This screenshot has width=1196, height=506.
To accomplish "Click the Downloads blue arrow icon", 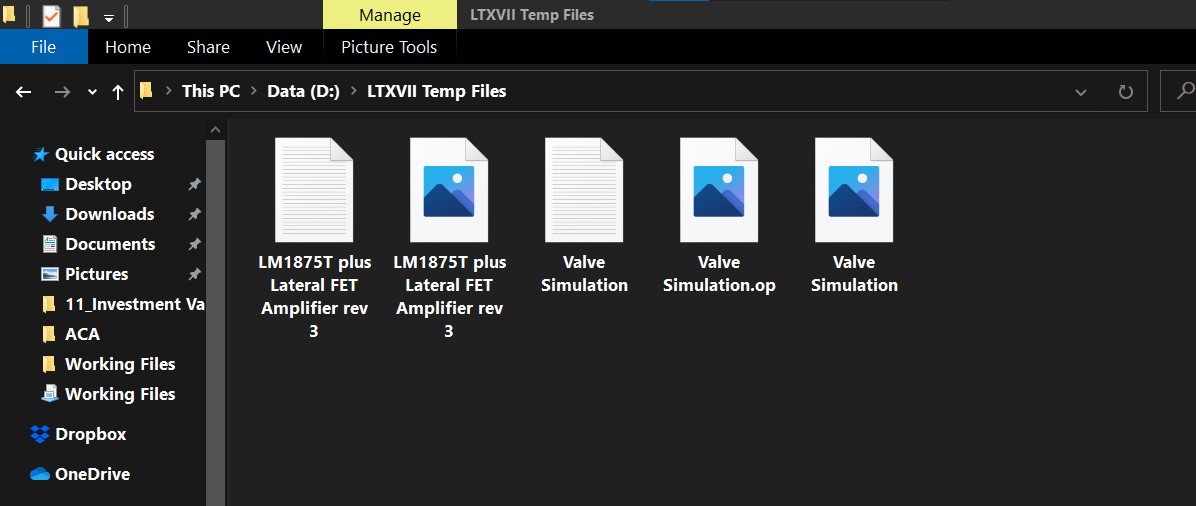I will point(50,214).
